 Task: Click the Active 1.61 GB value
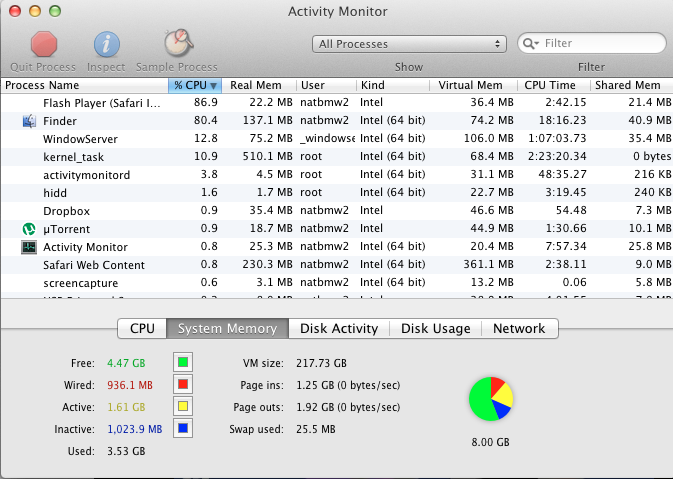126,407
